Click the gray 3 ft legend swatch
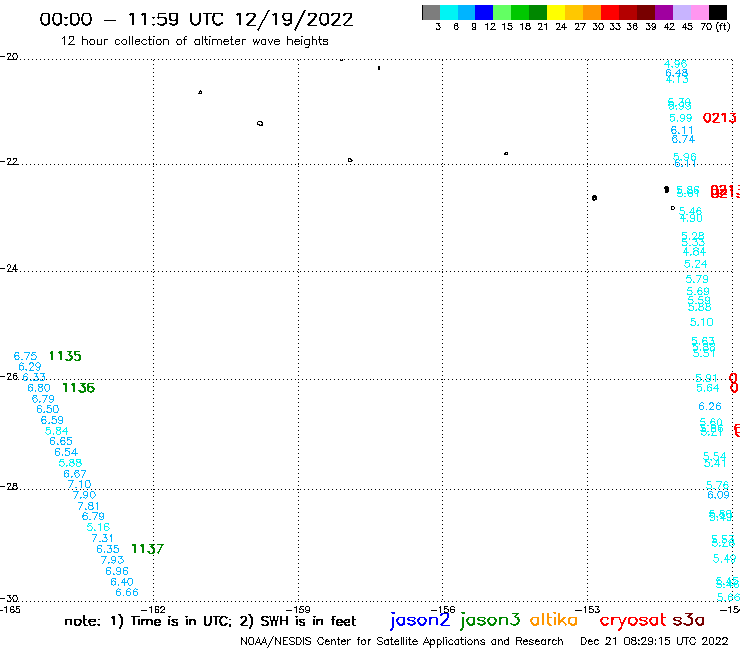 click(x=431, y=12)
